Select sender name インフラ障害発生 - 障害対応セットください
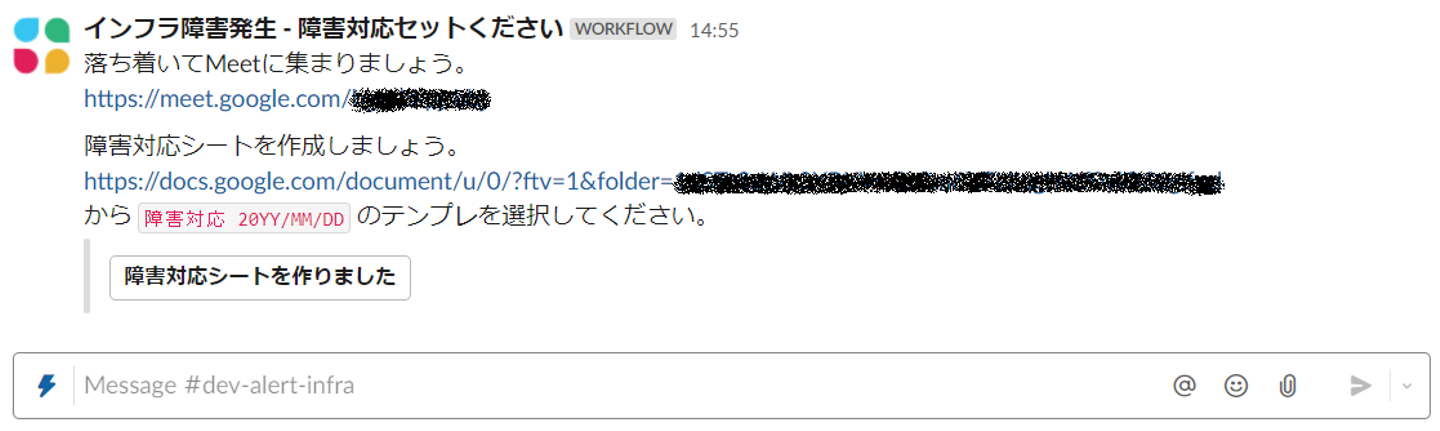 coord(323,28)
